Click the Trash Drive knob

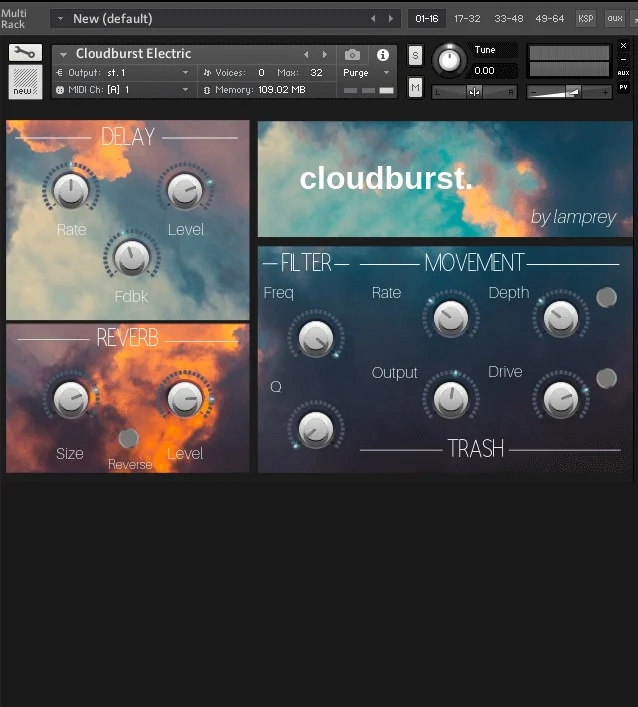point(560,399)
